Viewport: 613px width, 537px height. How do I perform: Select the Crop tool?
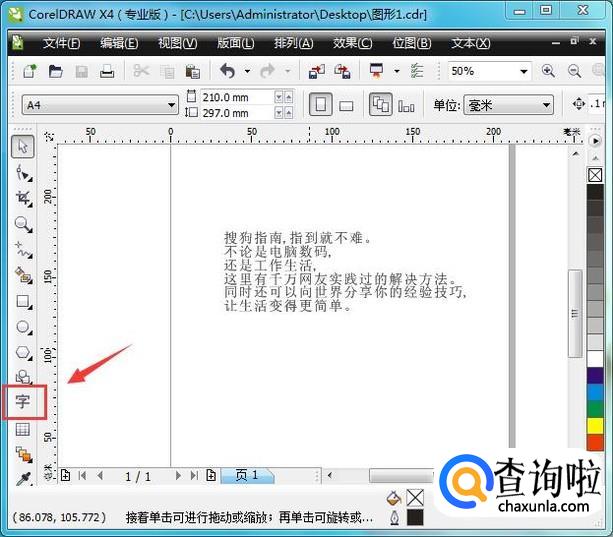pyautogui.click(x=23, y=199)
